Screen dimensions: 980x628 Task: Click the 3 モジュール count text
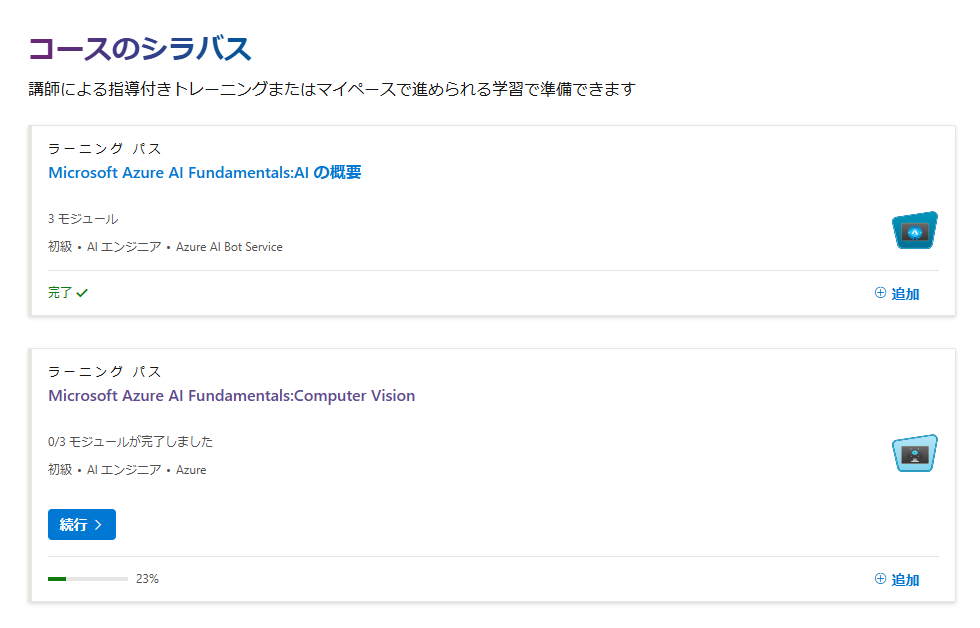tap(83, 219)
